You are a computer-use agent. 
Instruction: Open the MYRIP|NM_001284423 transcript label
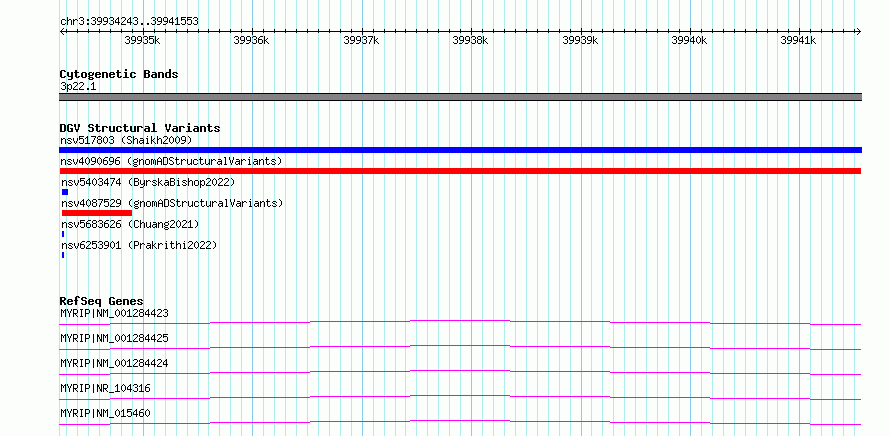[x=114, y=313]
